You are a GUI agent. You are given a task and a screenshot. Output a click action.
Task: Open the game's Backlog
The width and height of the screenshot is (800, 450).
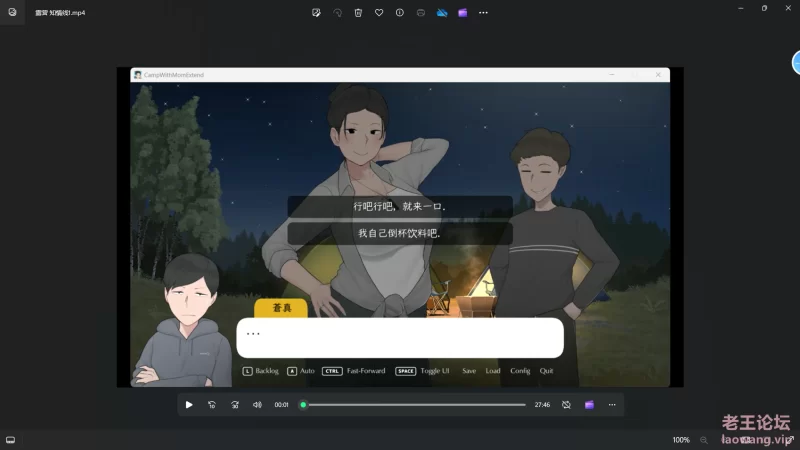point(267,371)
